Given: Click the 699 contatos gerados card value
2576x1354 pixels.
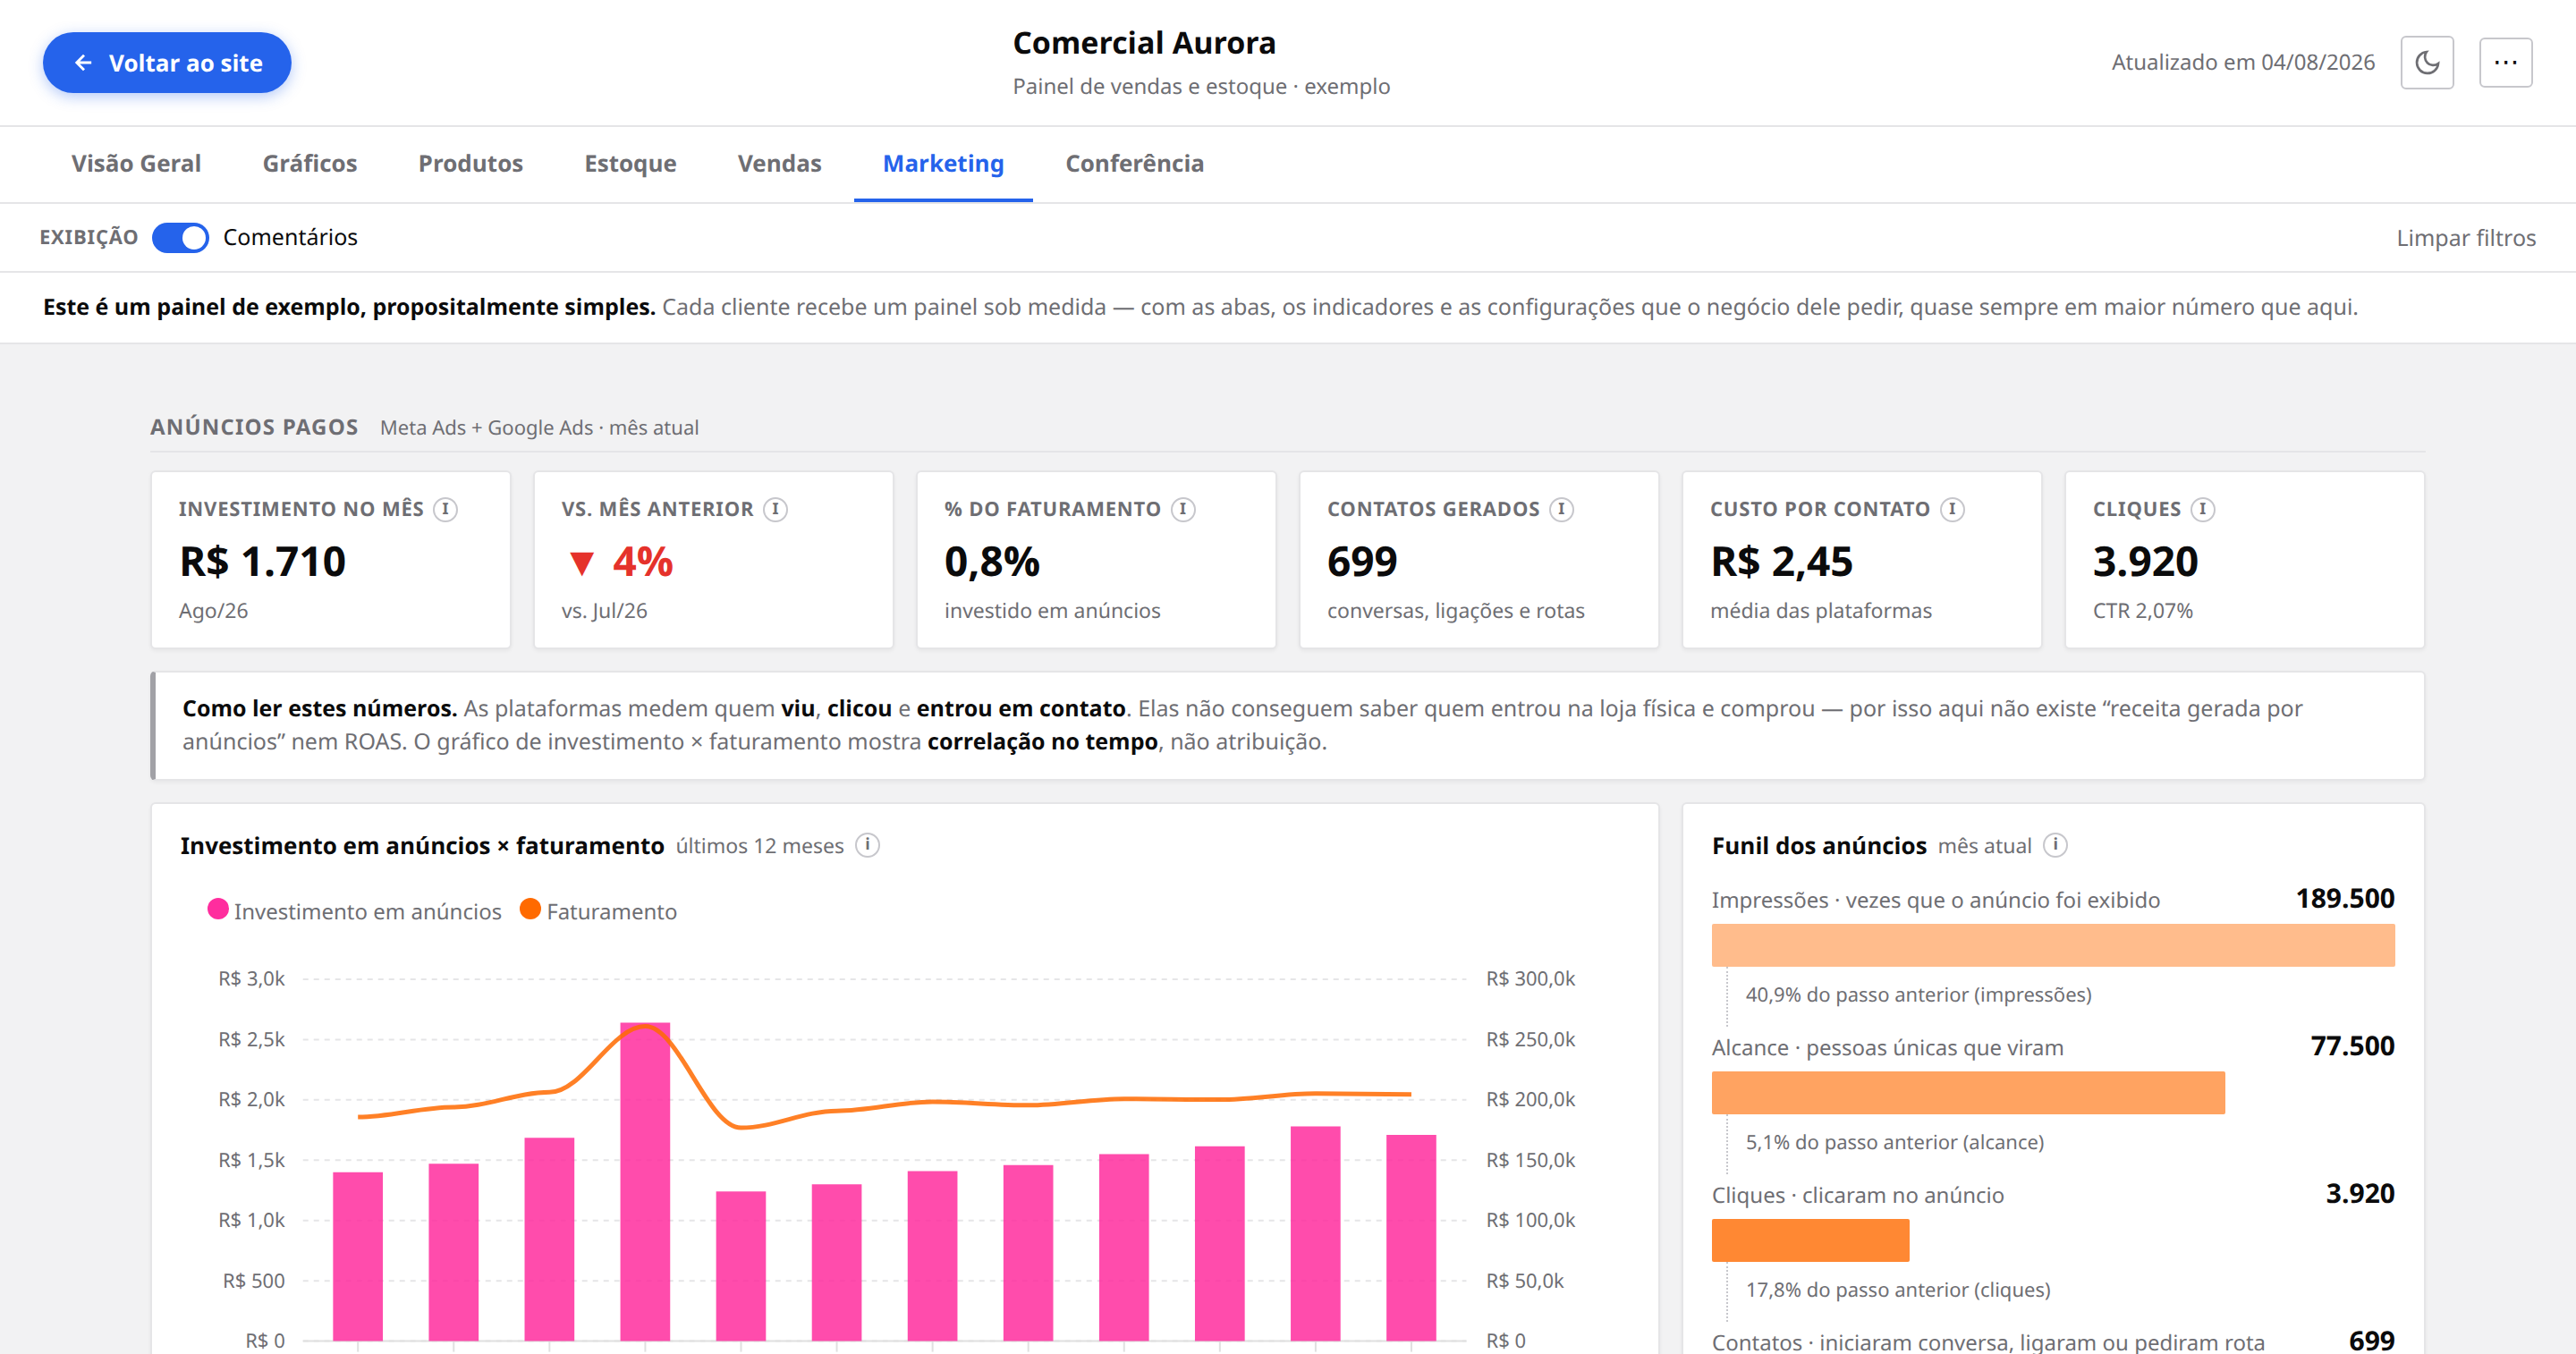Looking at the screenshot, I should [x=1362, y=561].
